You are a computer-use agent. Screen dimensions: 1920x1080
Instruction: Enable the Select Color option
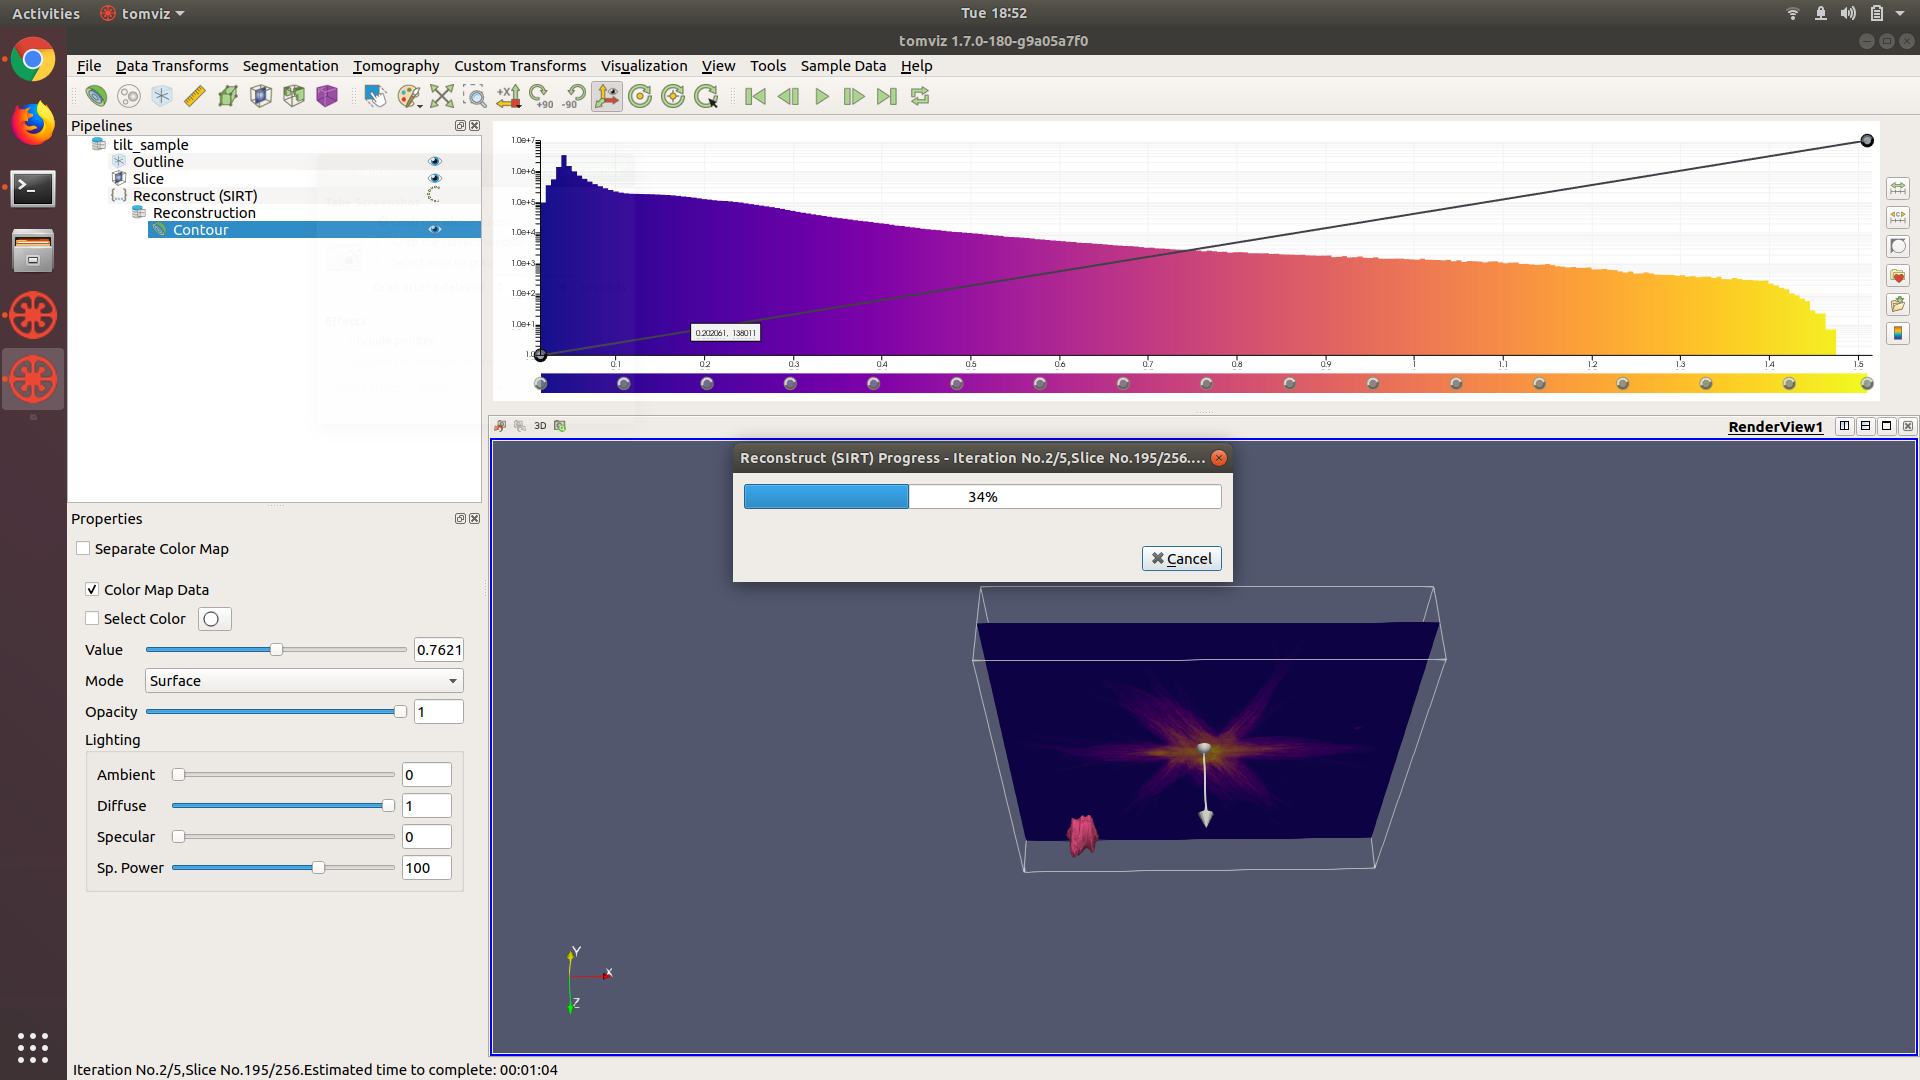point(91,618)
